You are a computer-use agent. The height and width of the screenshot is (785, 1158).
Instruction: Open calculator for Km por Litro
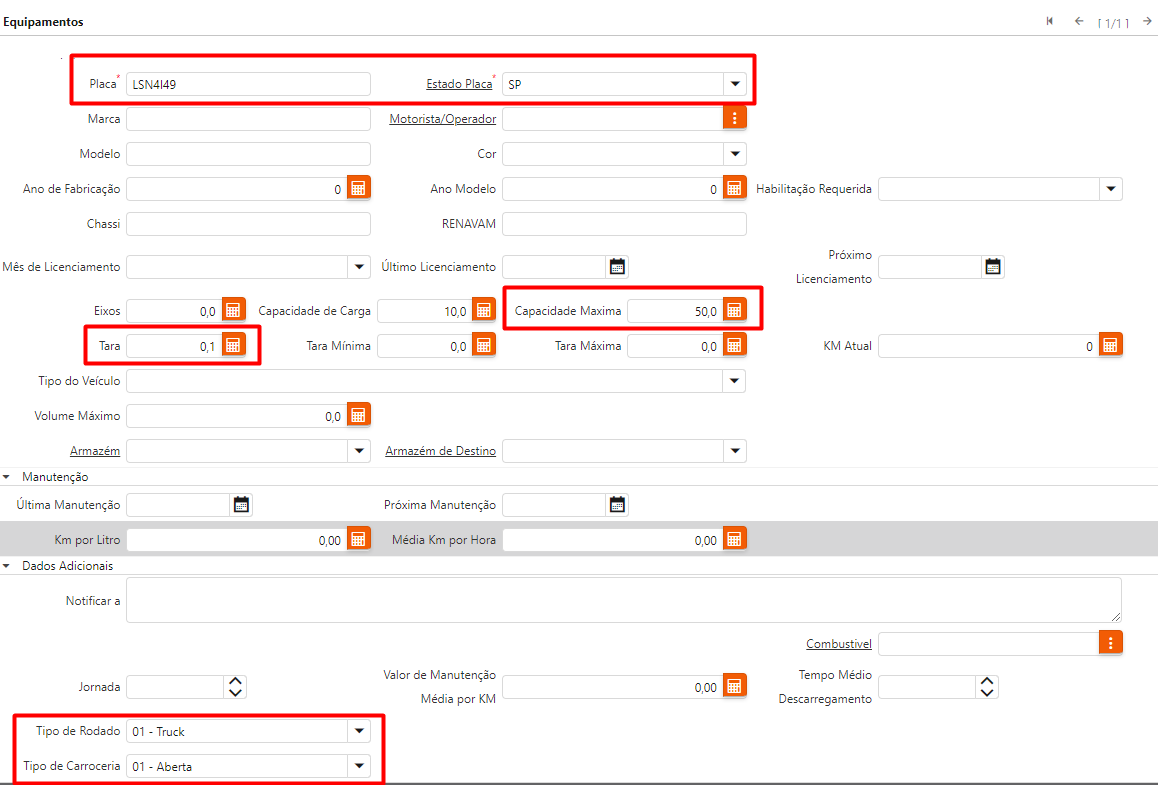(x=358, y=539)
